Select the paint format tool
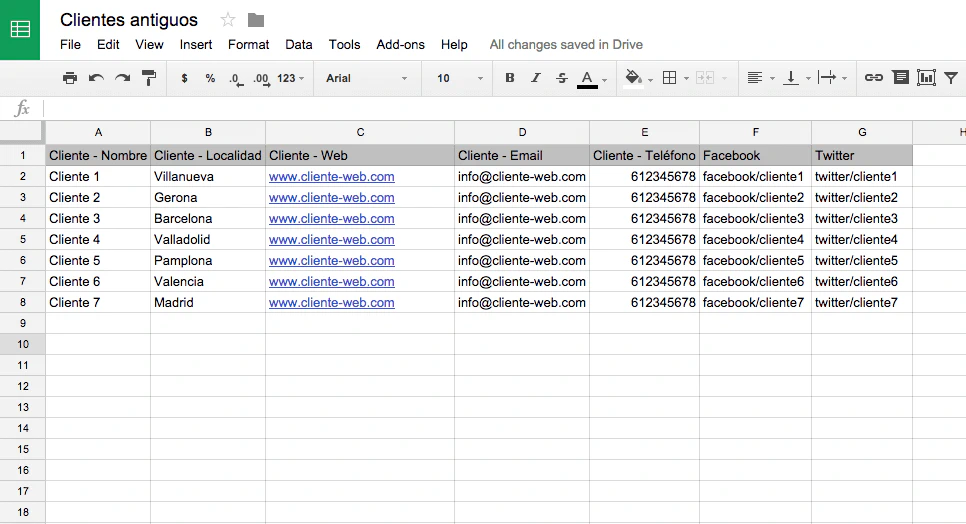The image size is (966, 524). tap(149, 78)
